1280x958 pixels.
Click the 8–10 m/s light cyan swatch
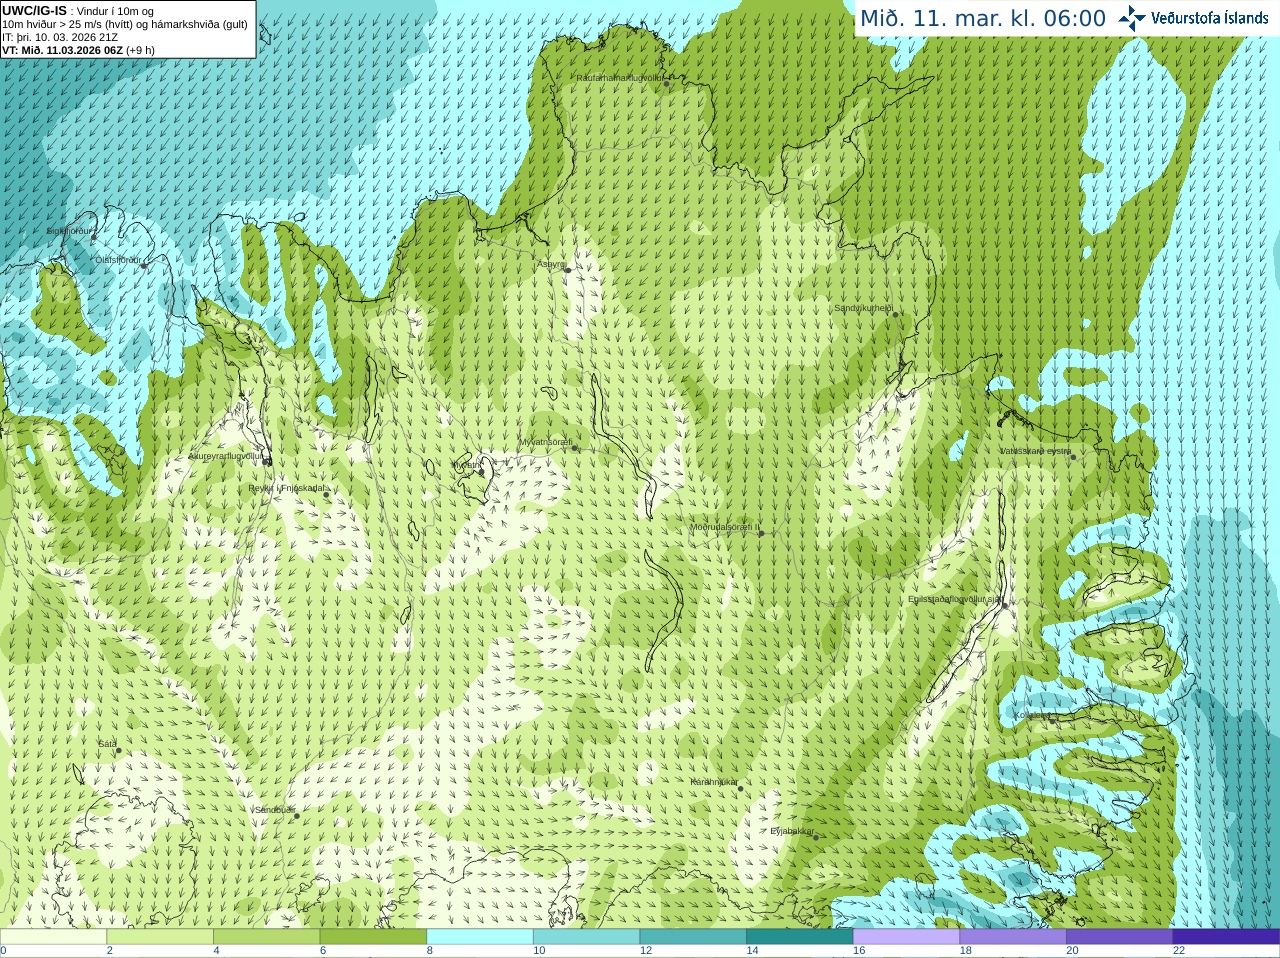[x=480, y=937]
